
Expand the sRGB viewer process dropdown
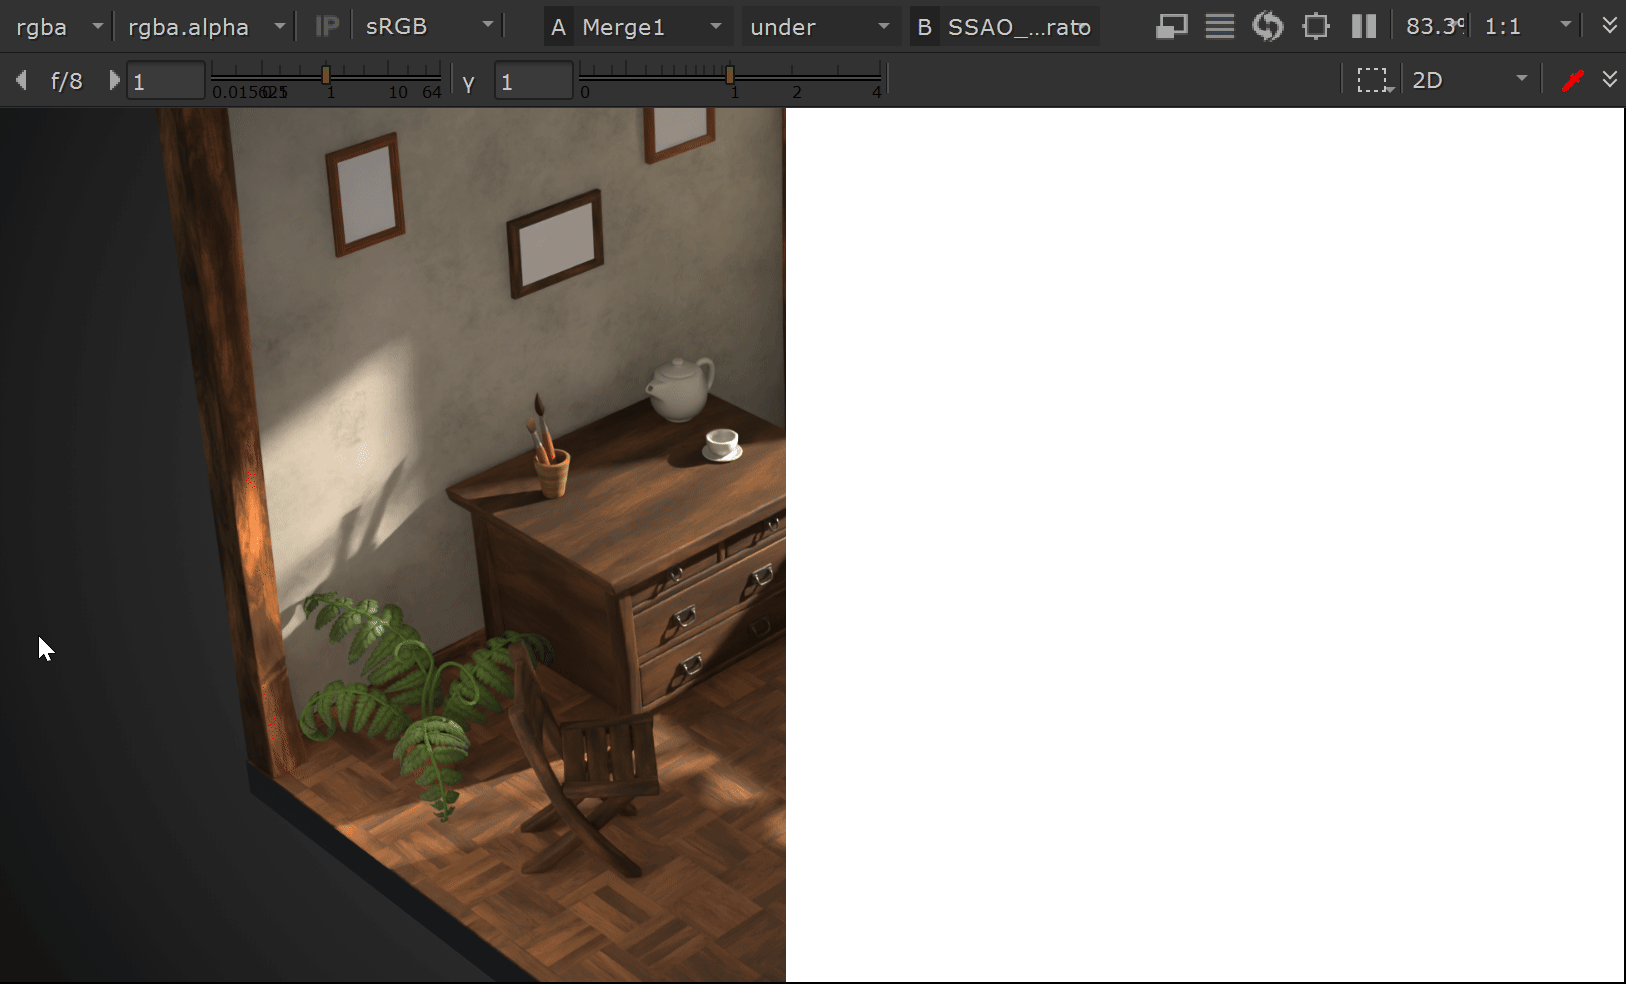[428, 26]
